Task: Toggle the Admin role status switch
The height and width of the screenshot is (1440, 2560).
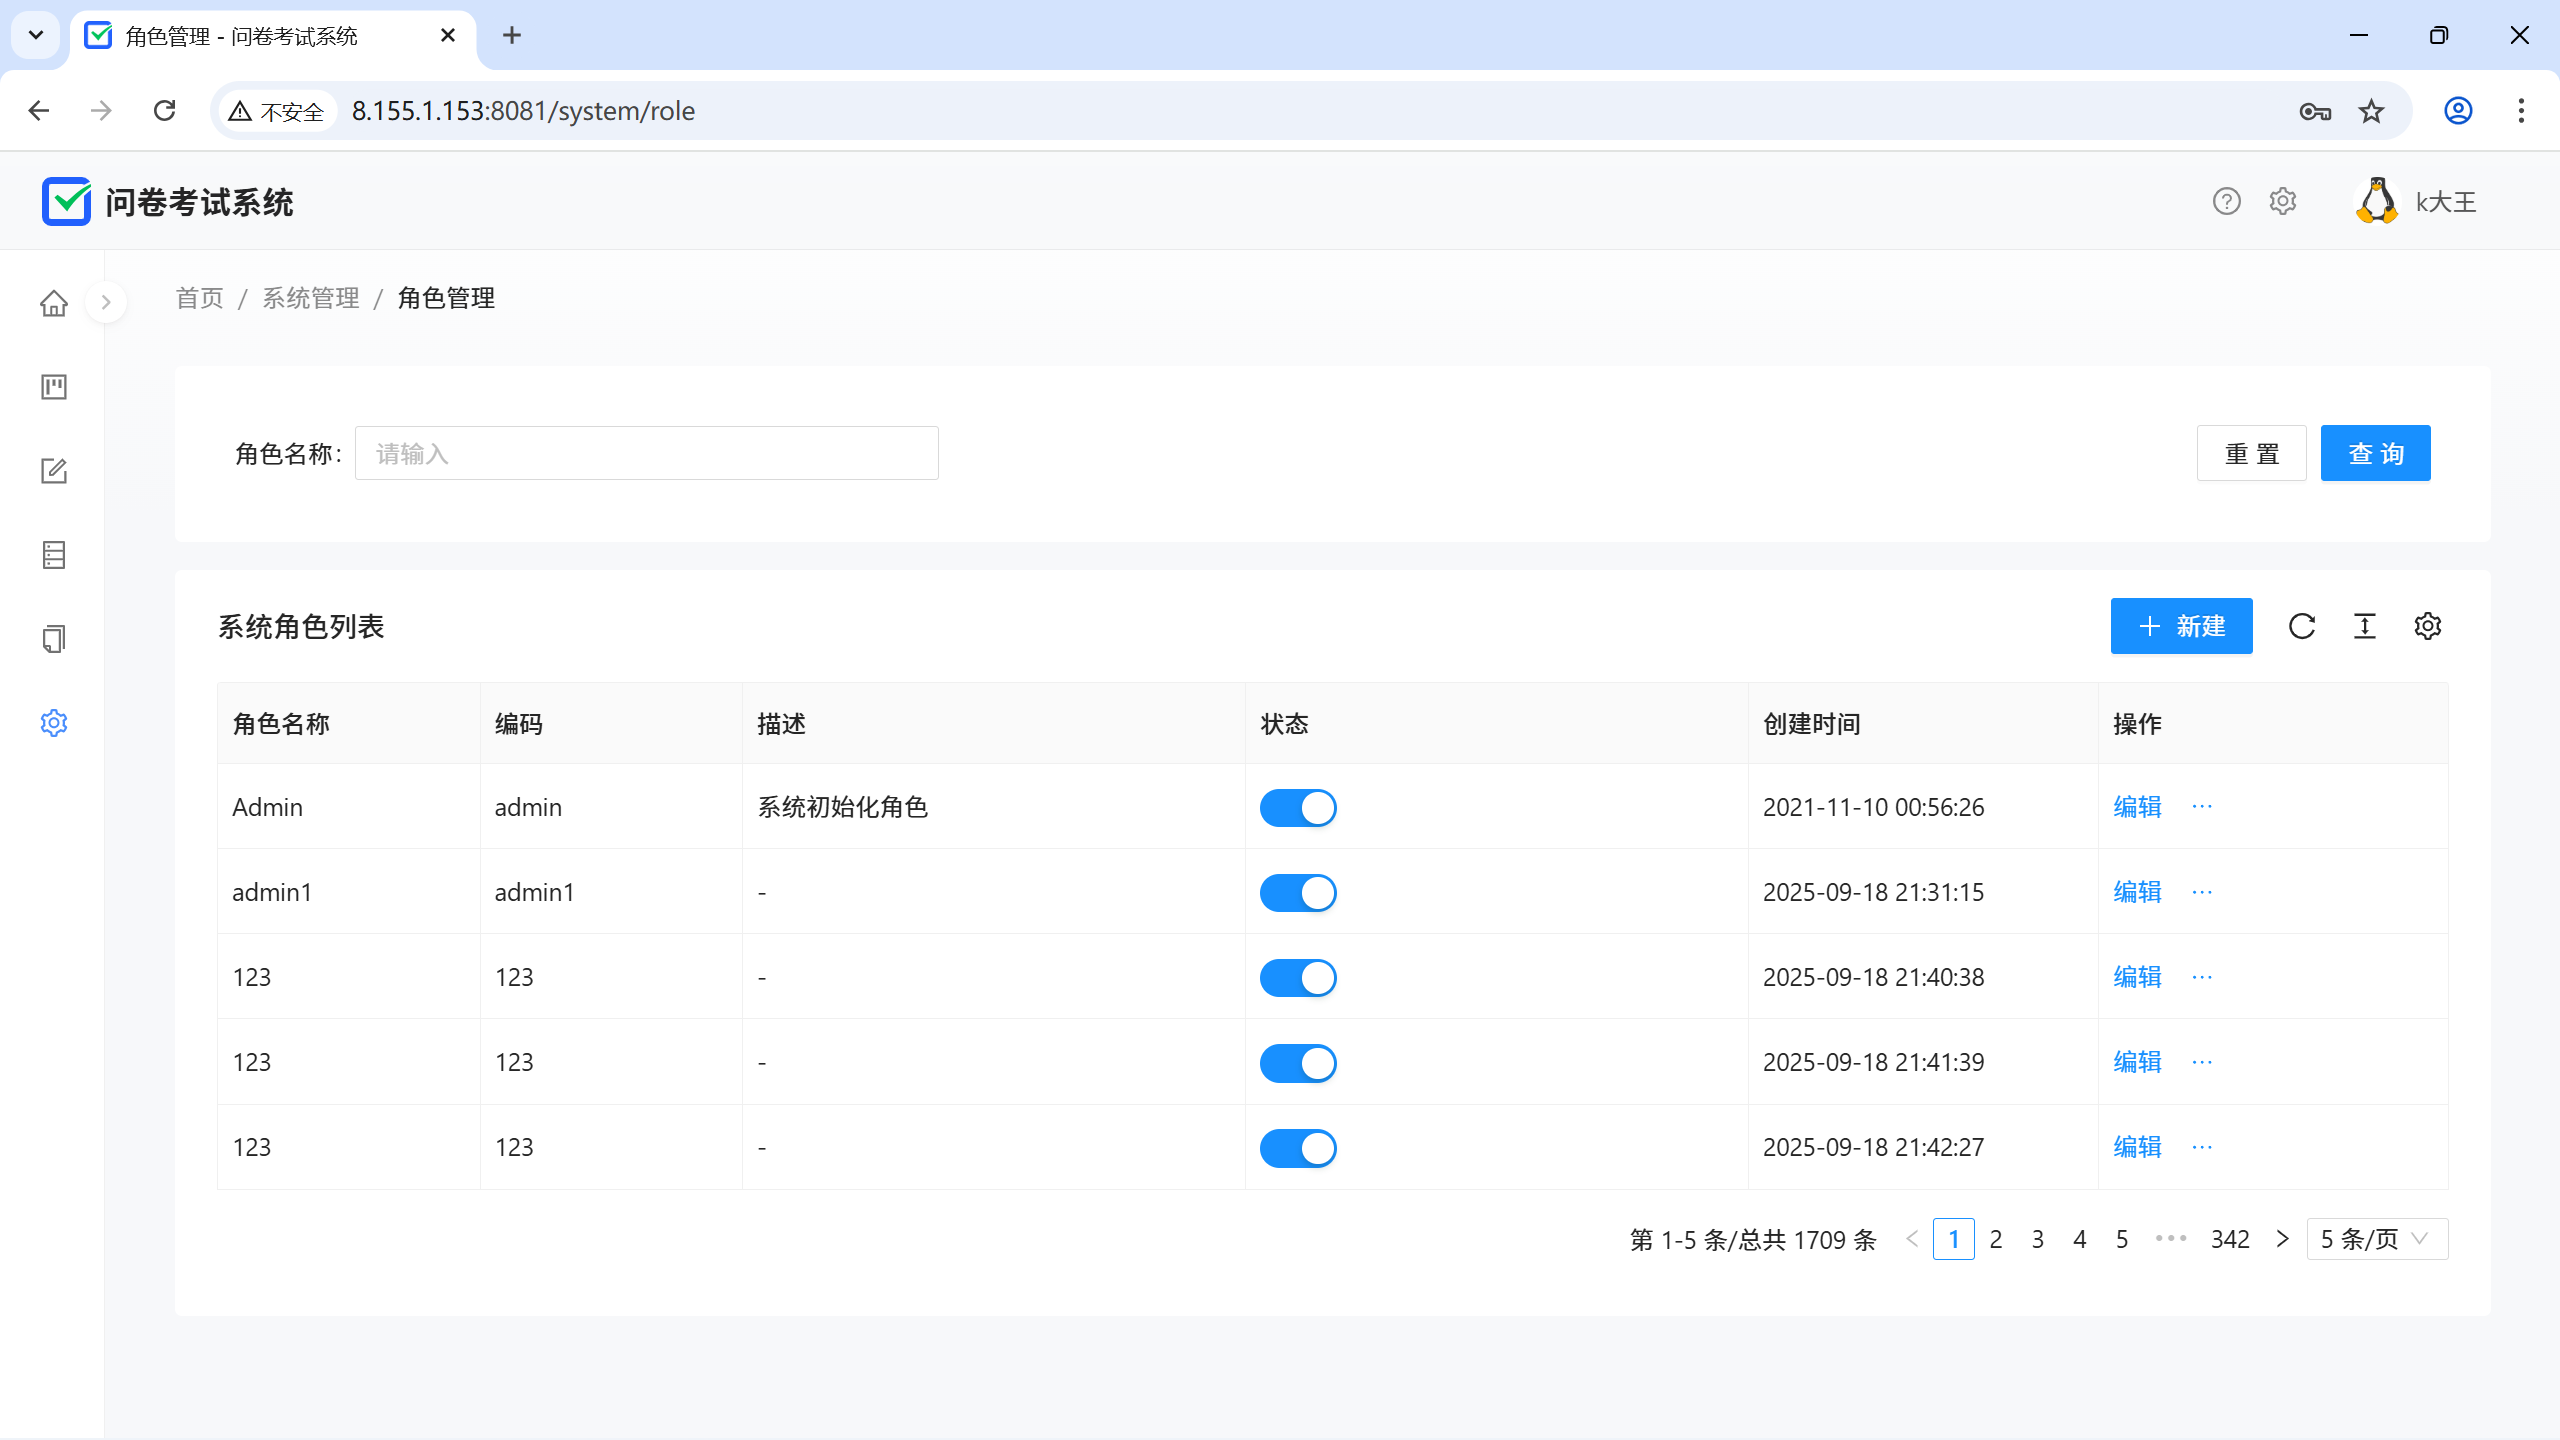Action: click(1298, 808)
